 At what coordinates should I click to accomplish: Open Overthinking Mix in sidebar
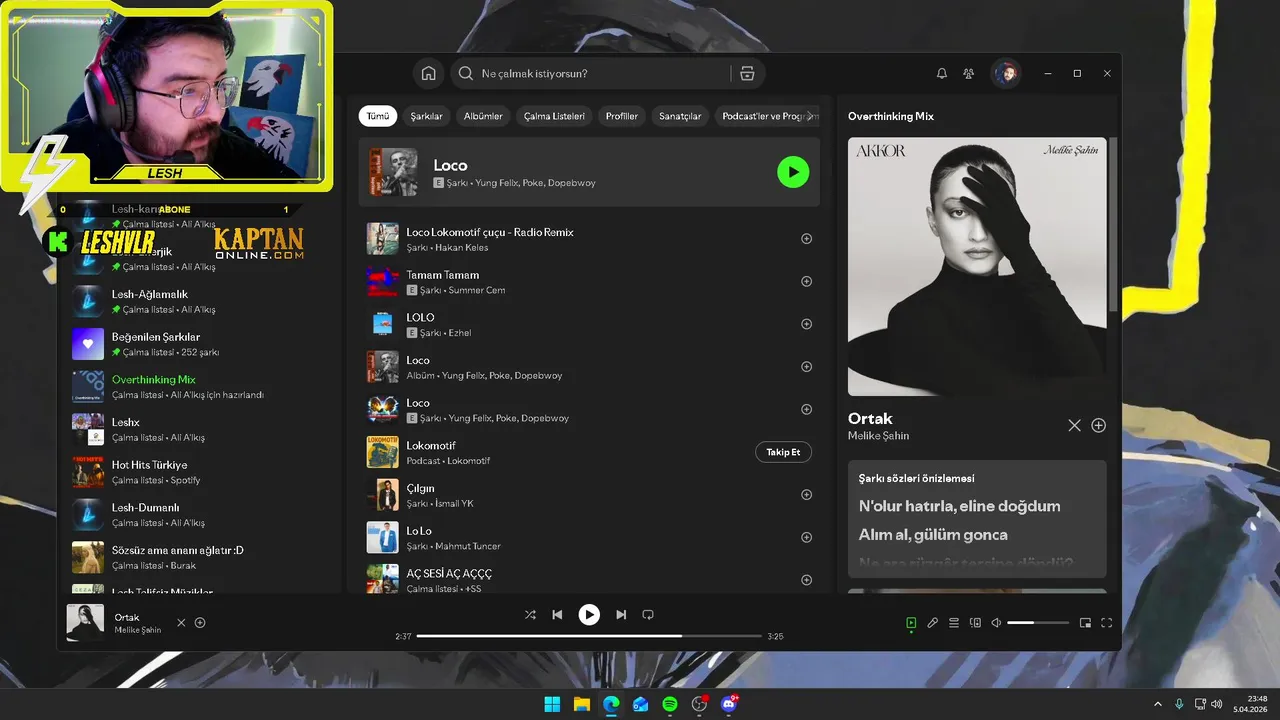pos(199,387)
